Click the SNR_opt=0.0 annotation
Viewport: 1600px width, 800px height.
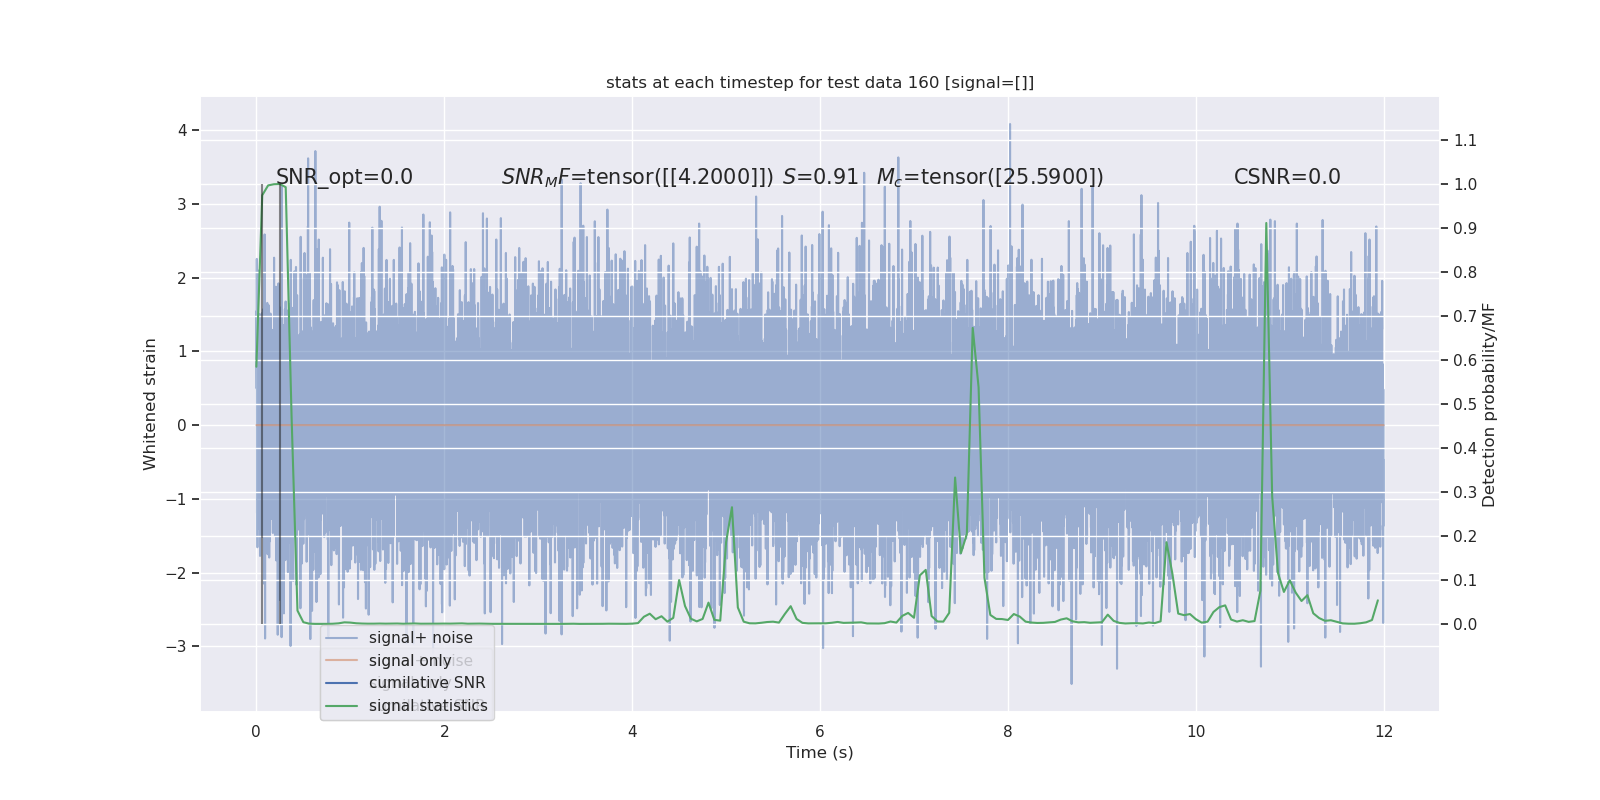click(344, 177)
